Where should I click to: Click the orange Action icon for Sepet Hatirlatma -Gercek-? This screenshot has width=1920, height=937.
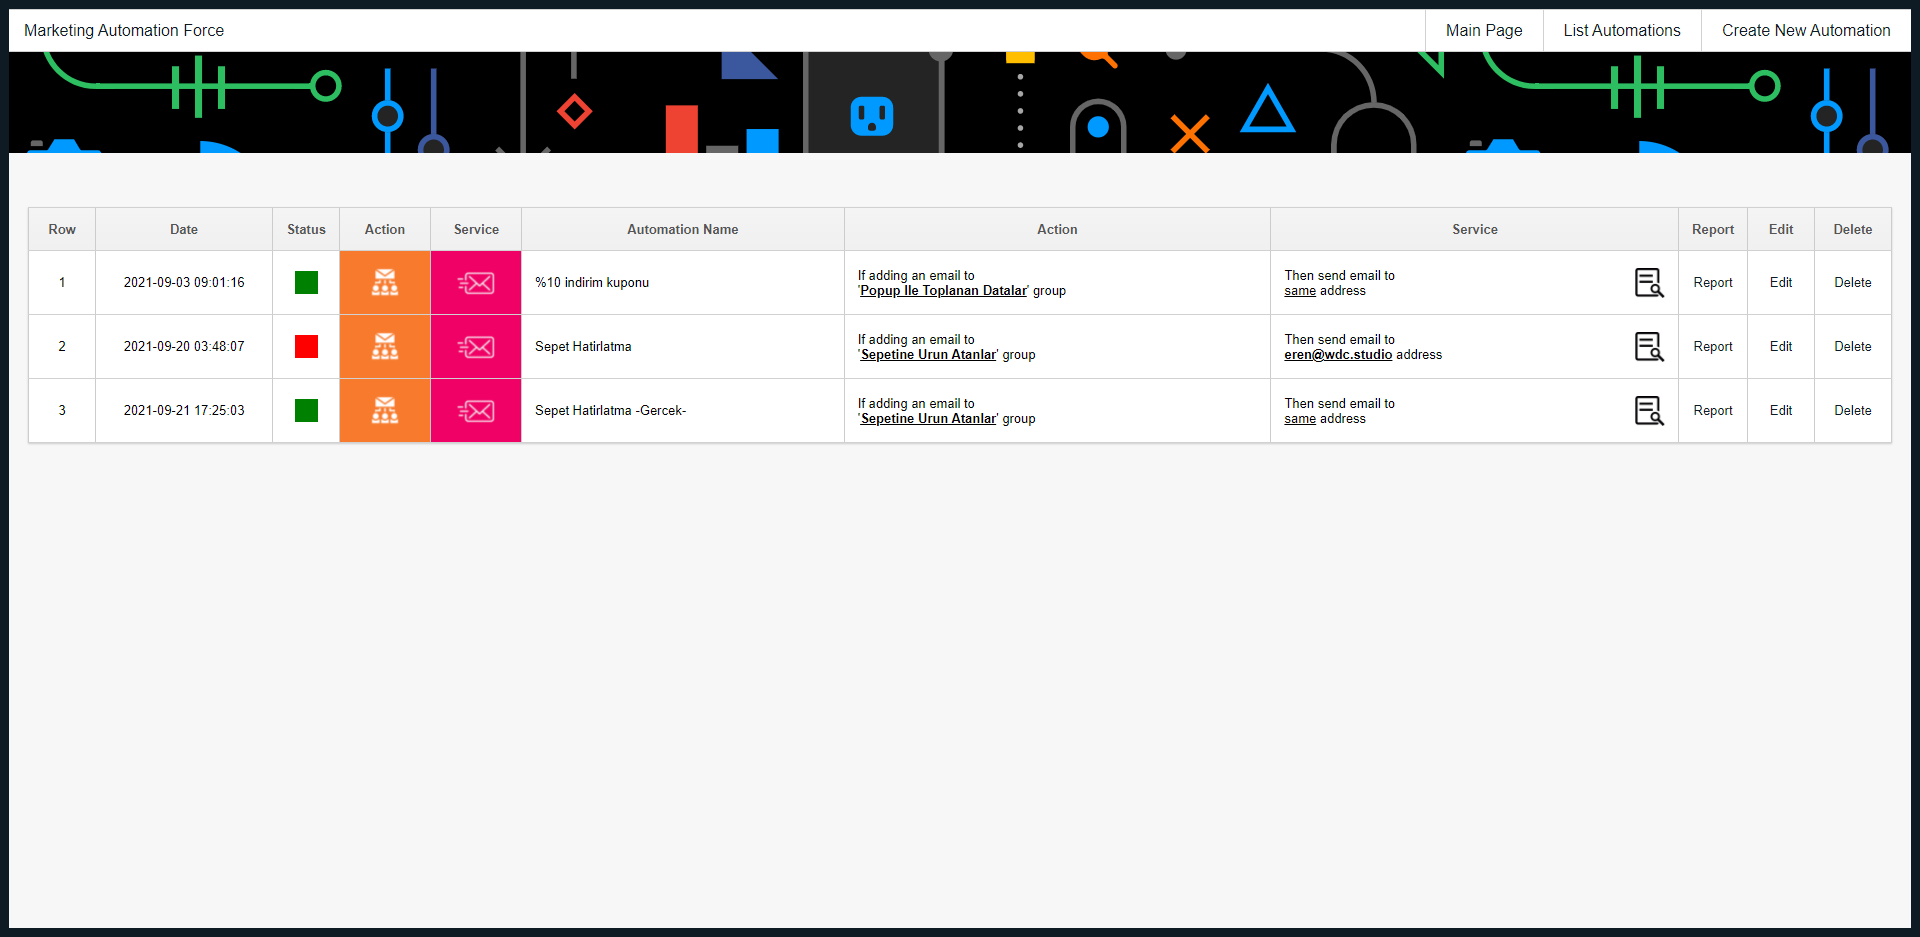pyautogui.click(x=385, y=411)
